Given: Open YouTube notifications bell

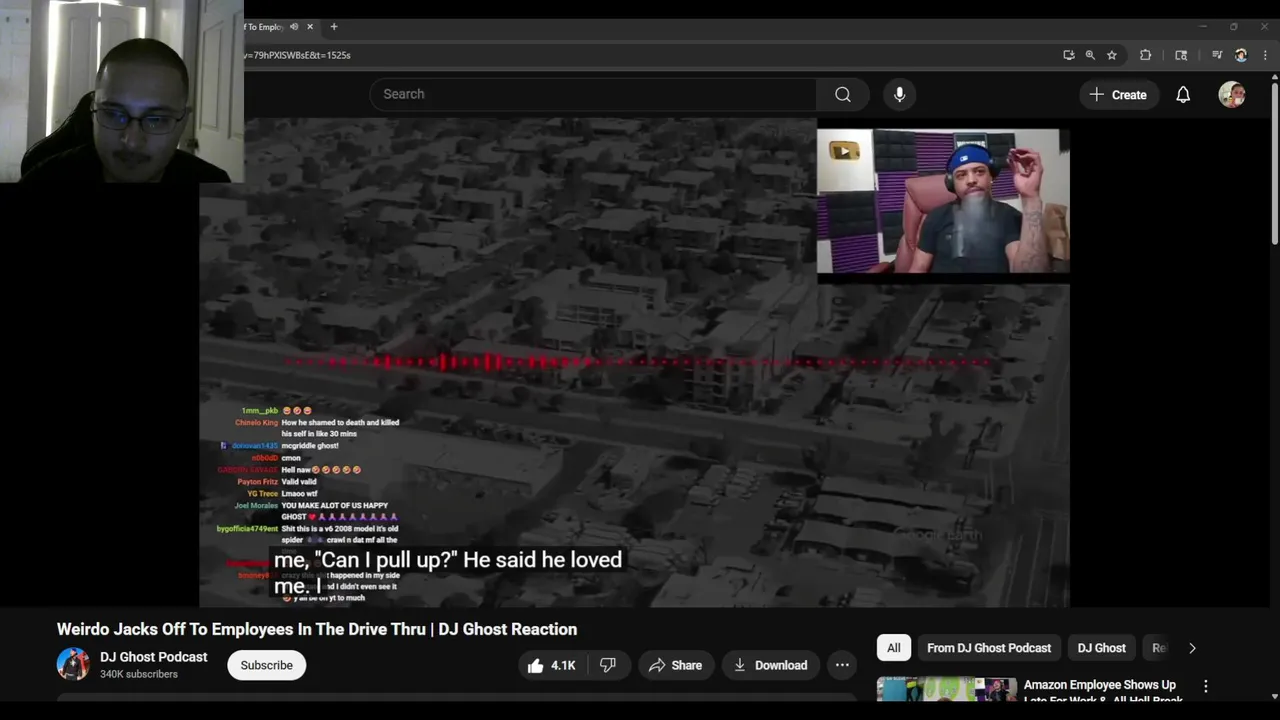Looking at the screenshot, I should (1183, 94).
